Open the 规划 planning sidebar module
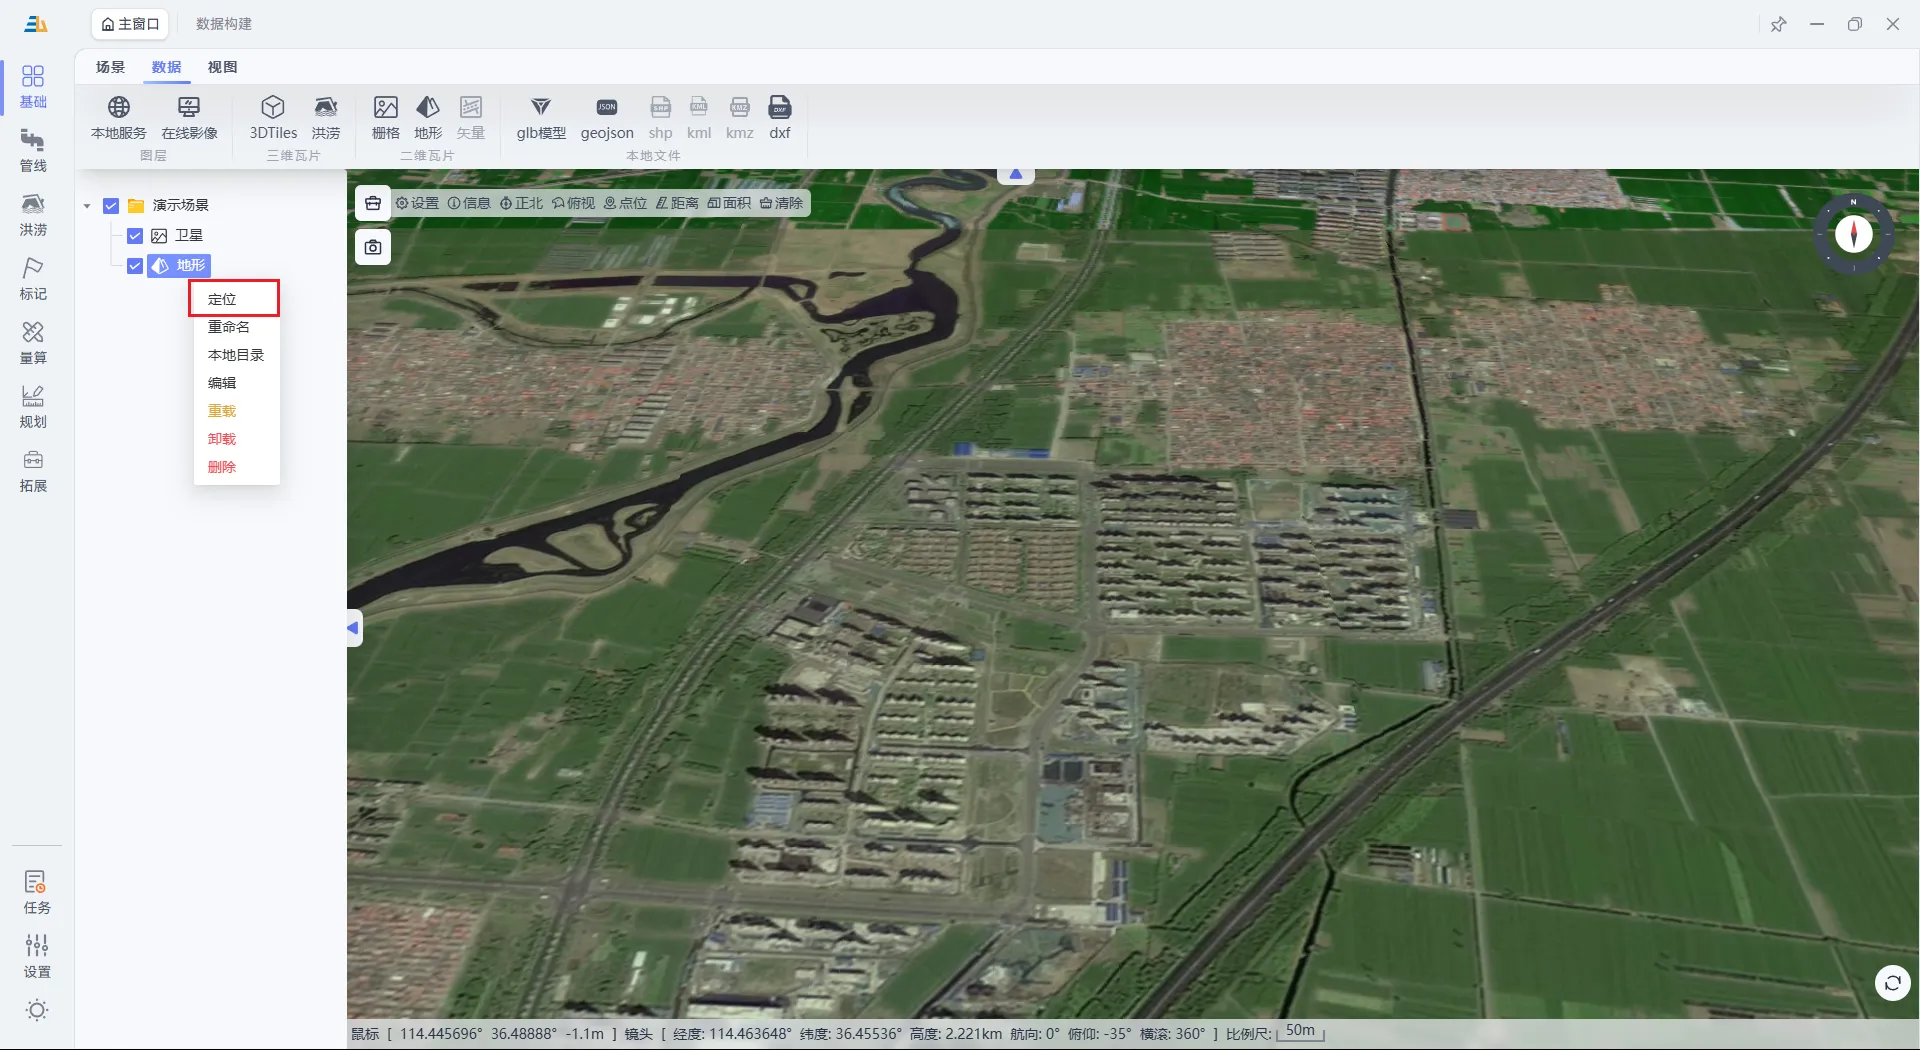This screenshot has width=1920, height=1050. [x=33, y=407]
